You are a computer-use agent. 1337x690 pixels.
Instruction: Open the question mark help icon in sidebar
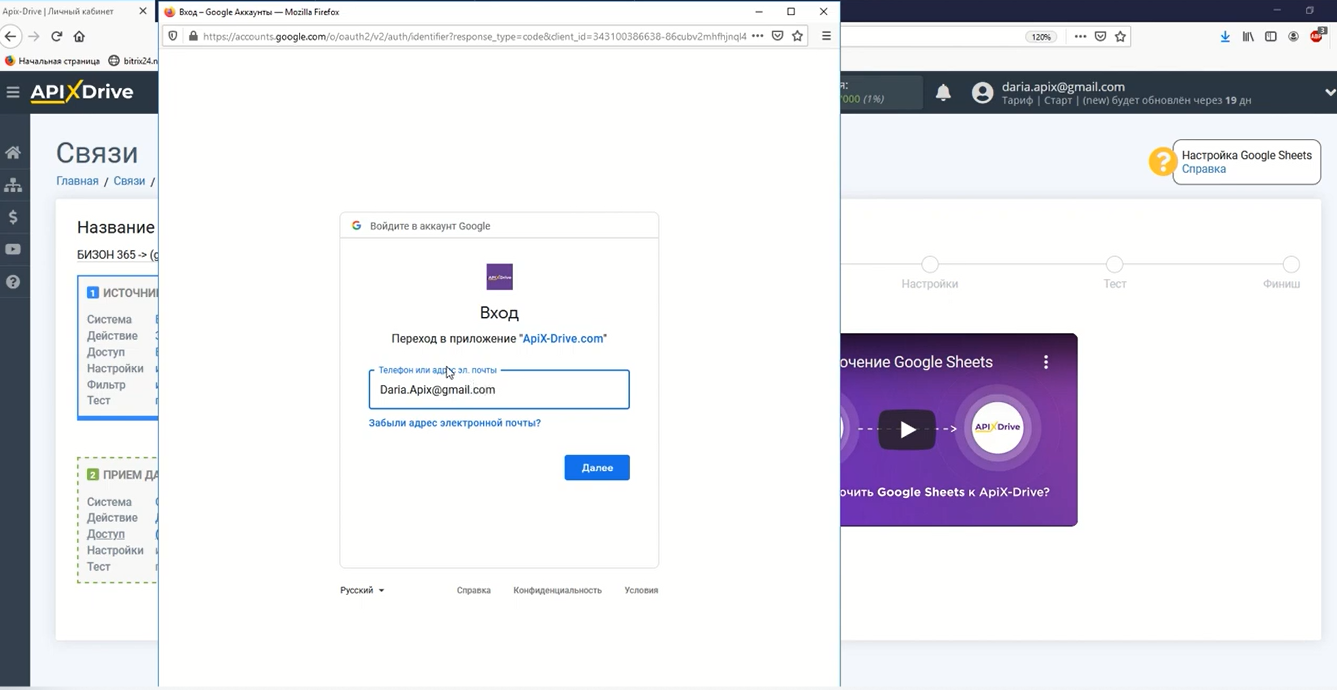(13, 282)
